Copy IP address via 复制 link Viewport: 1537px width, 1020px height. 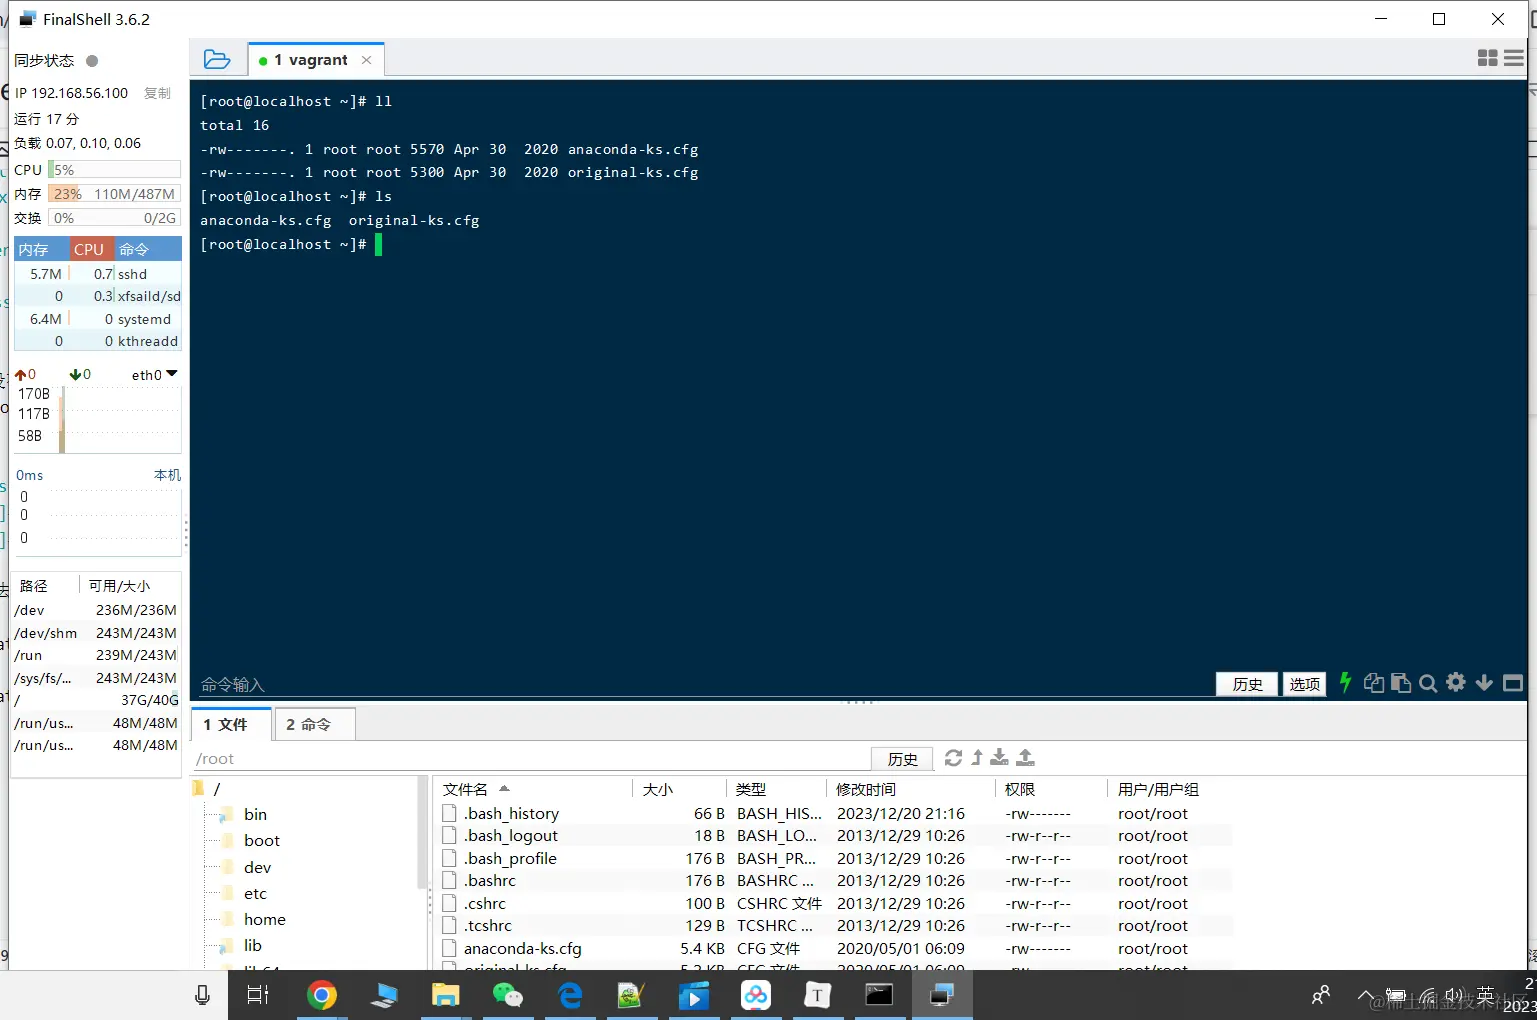[157, 93]
